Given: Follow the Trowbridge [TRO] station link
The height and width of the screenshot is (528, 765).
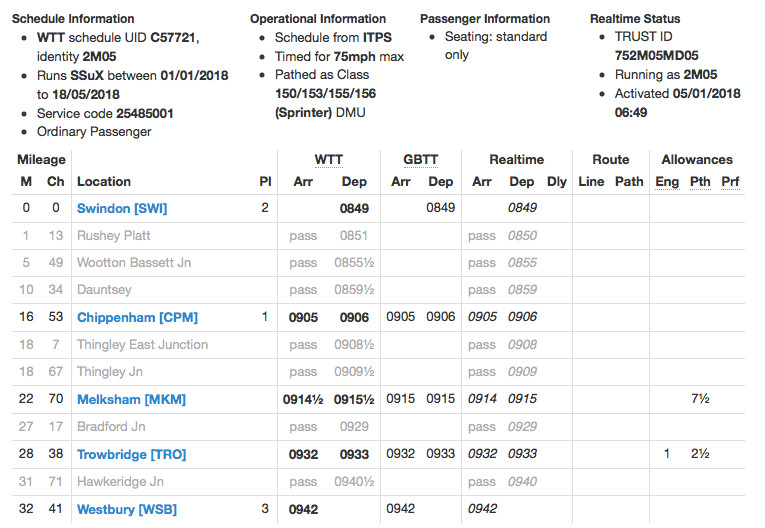Looking at the screenshot, I should pos(131,454).
